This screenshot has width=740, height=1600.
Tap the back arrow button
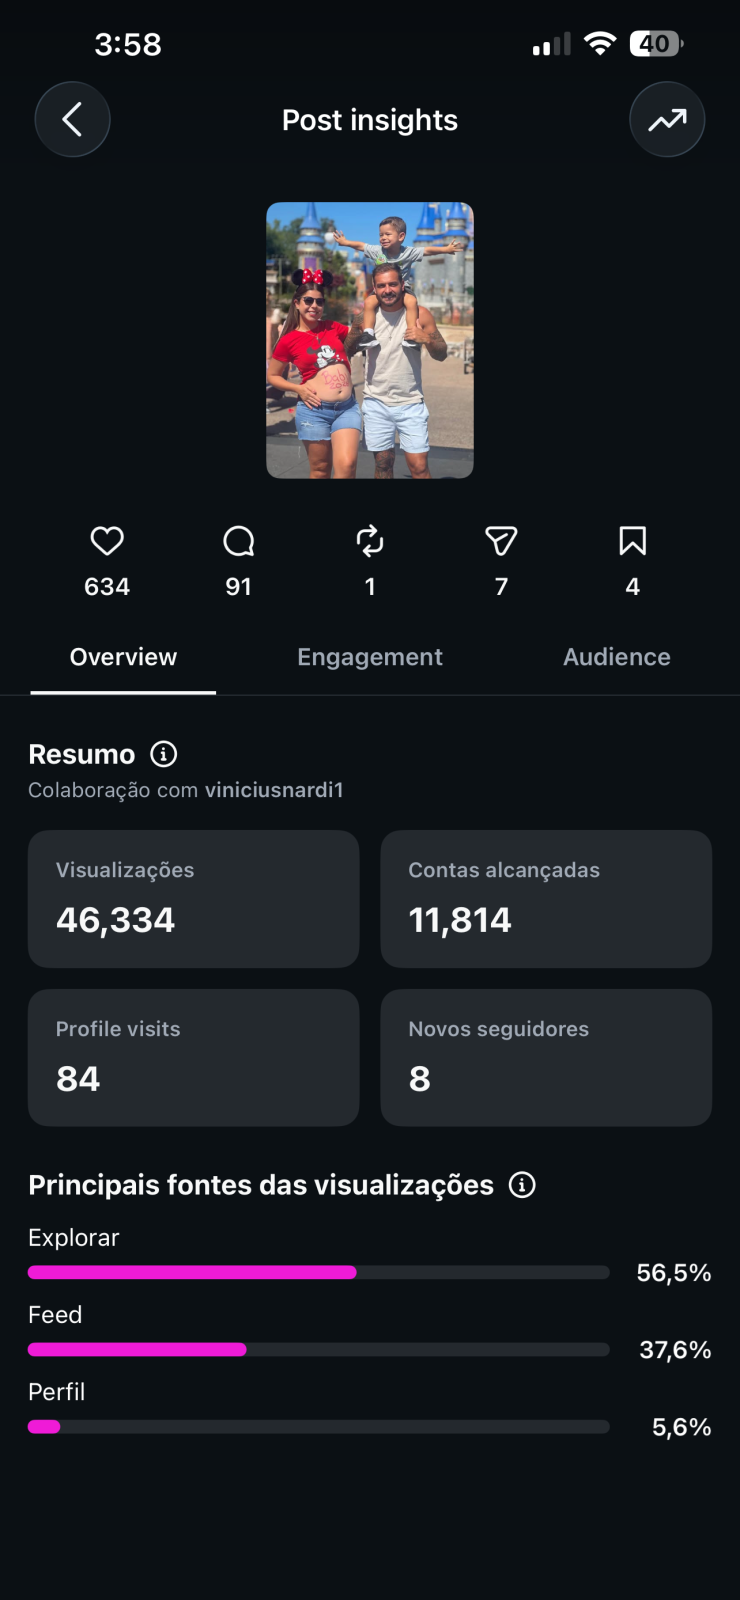(x=72, y=120)
